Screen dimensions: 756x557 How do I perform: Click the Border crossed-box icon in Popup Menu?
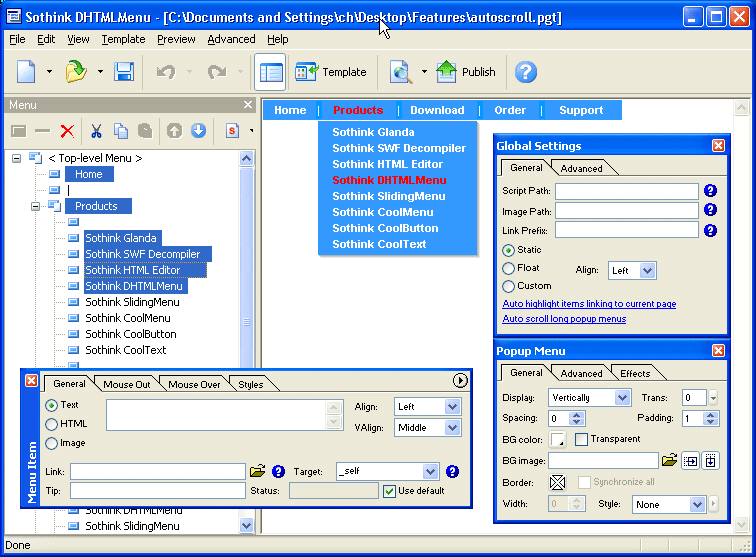click(557, 482)
